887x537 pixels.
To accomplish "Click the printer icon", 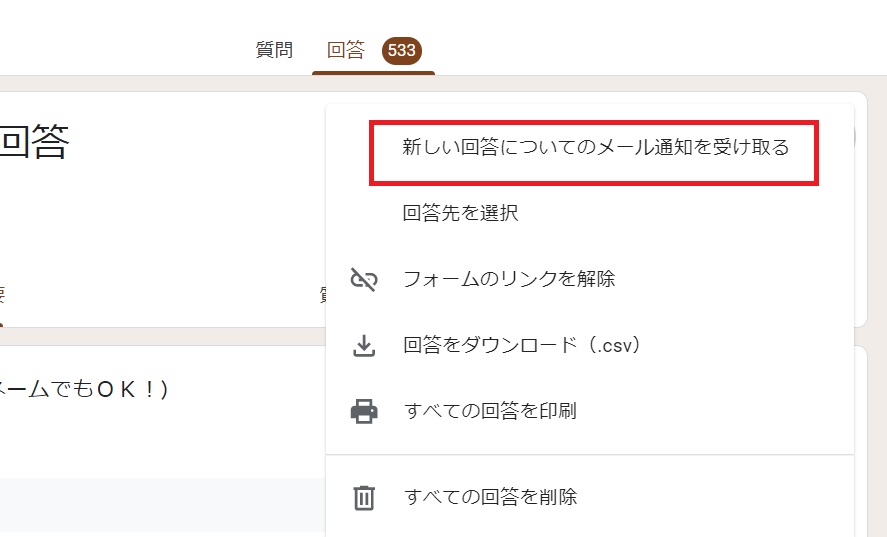I will tap(364, 411).
